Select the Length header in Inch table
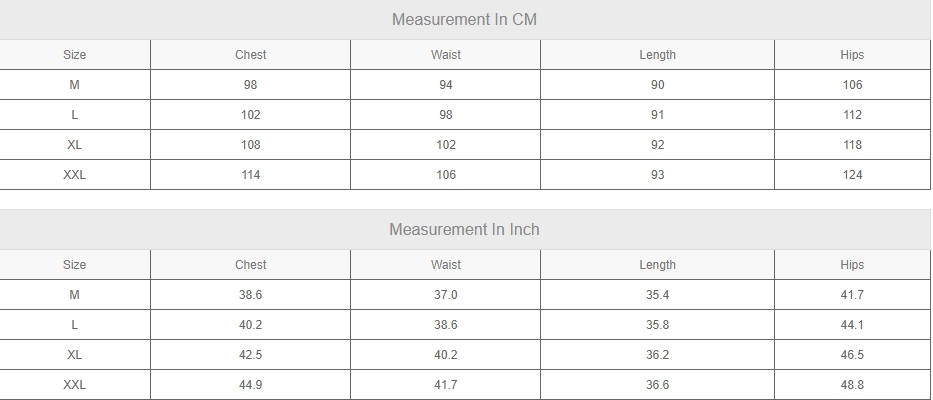 click(658, 265)
